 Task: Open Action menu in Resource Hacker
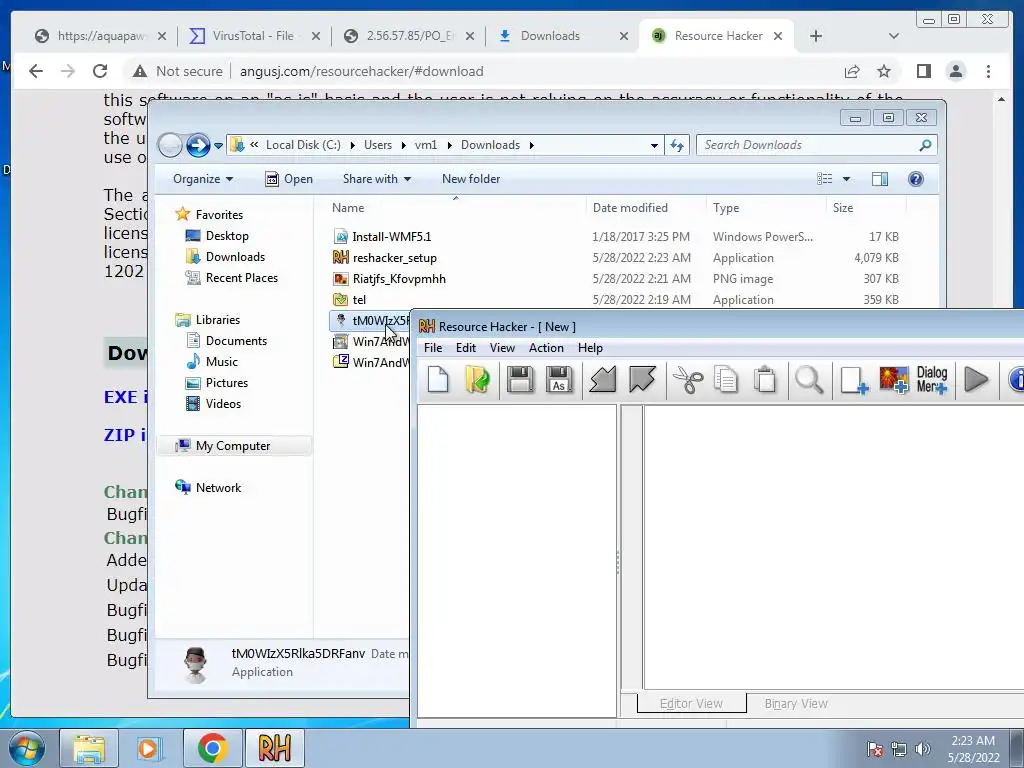pos(546,348)
